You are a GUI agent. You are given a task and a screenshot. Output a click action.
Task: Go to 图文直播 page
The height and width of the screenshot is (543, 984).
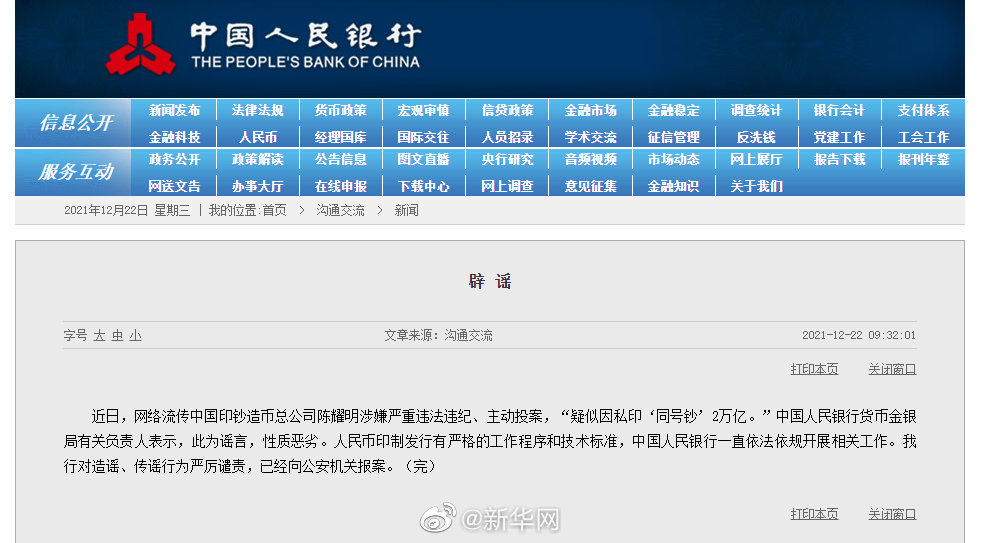(424, 159)
